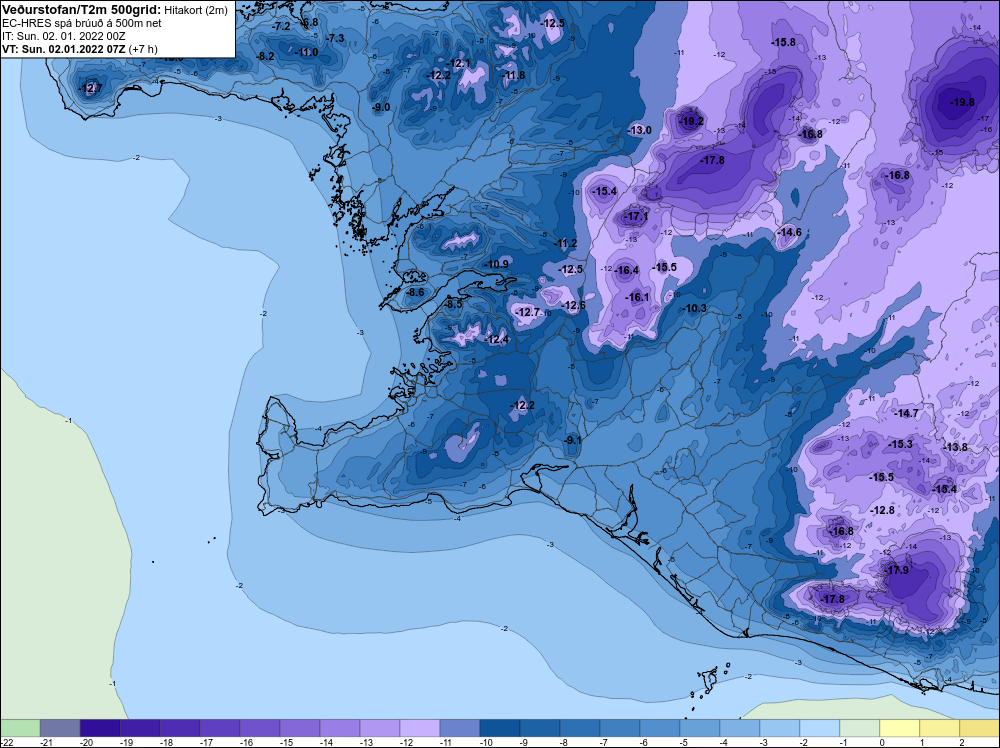Select the -9.1 temperature value
This screenshot has height=748, width=1000.
click(572, 440)
